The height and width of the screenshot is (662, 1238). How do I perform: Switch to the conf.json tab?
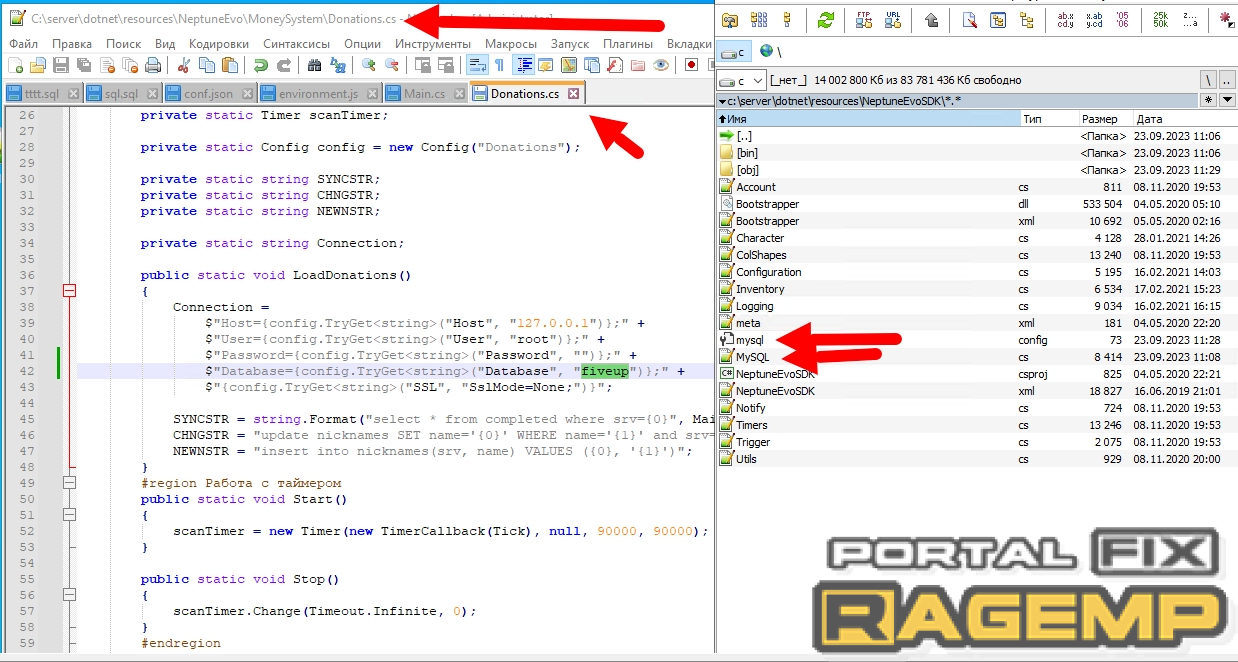tap(210, 94)
